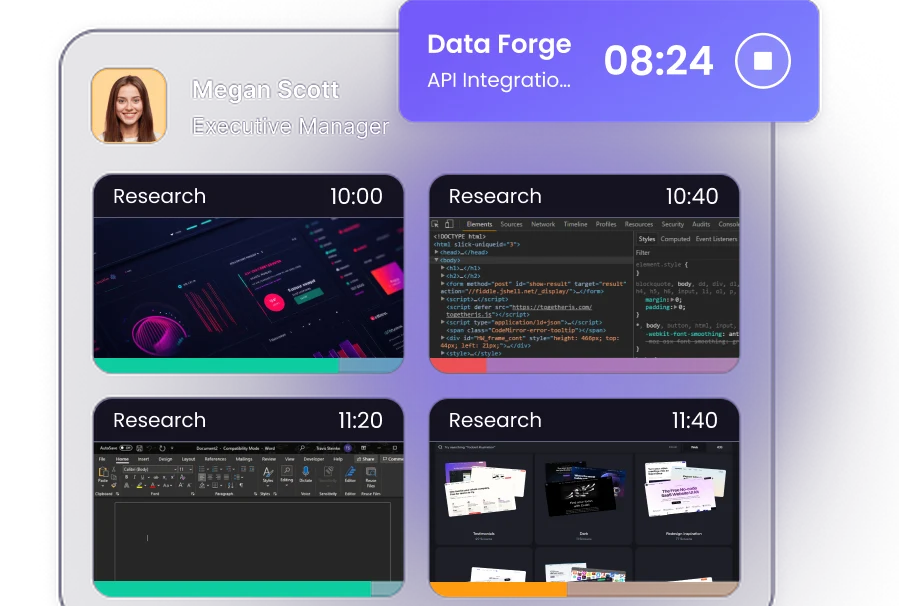Open the References ribbon tab in Word

click(216, 459)
